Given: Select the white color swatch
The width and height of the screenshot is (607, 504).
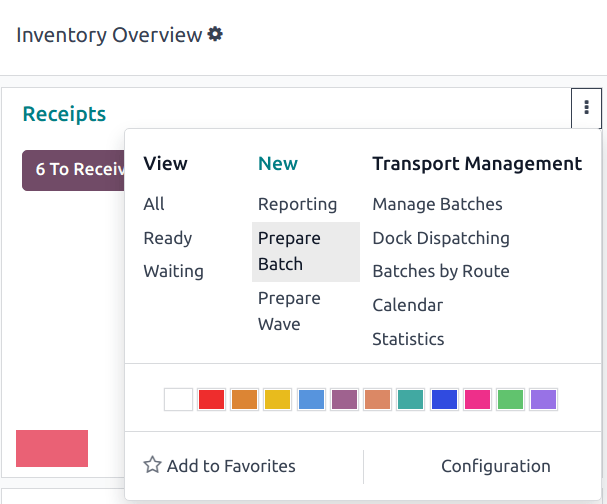Looking at the screenshot, I should (x=178, y=400).
